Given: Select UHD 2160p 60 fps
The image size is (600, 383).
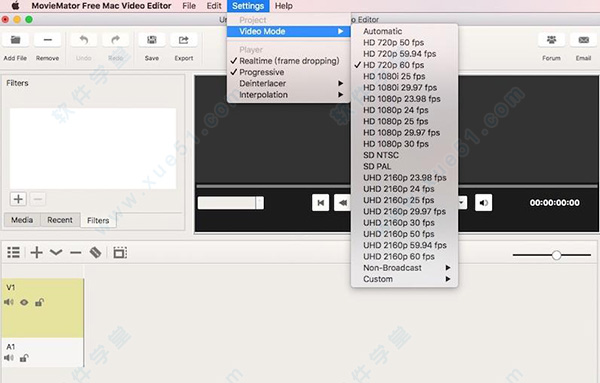Looking at the screenshot, I should [x=404, y=256].
